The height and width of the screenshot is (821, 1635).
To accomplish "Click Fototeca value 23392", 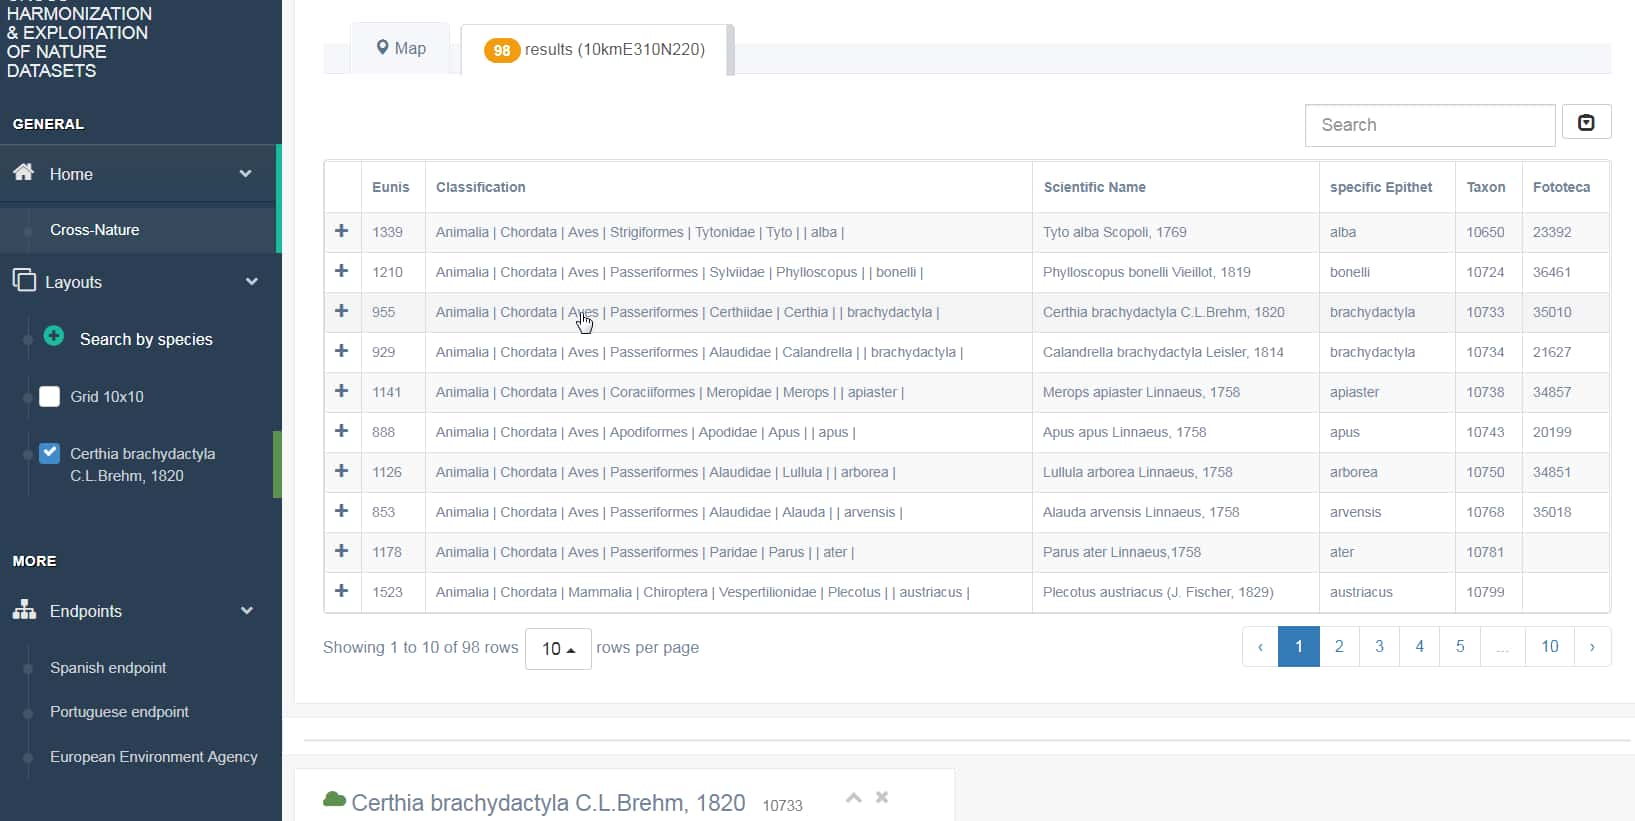I will pos(1552,232).
